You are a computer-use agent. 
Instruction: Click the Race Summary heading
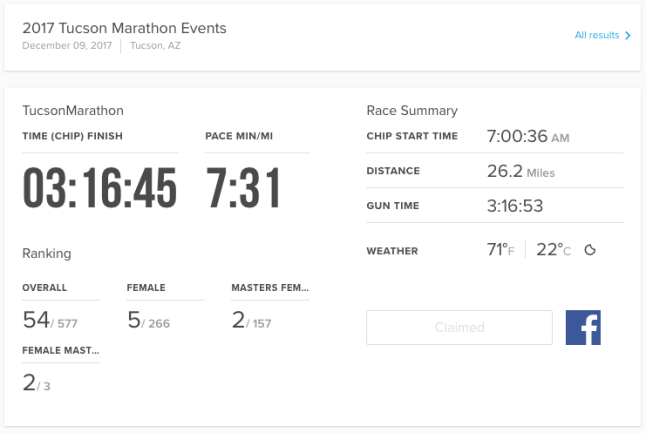(x=412, y=110)
